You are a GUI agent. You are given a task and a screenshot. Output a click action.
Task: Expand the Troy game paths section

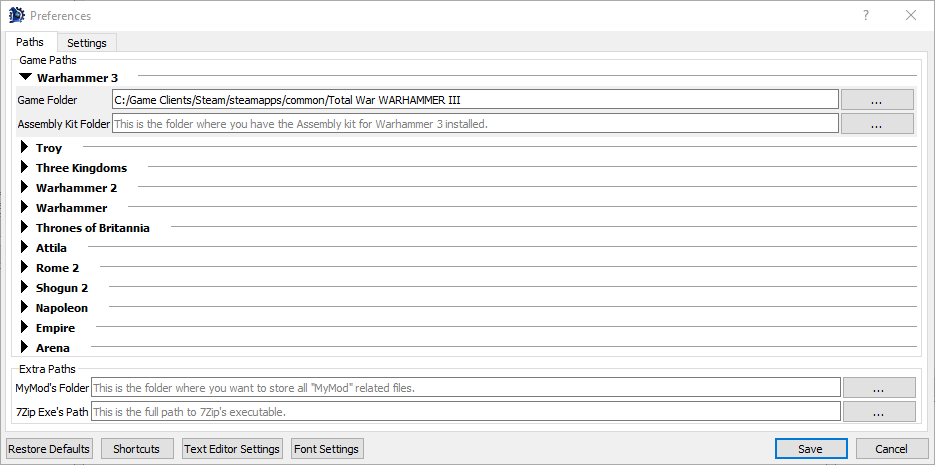24,147
